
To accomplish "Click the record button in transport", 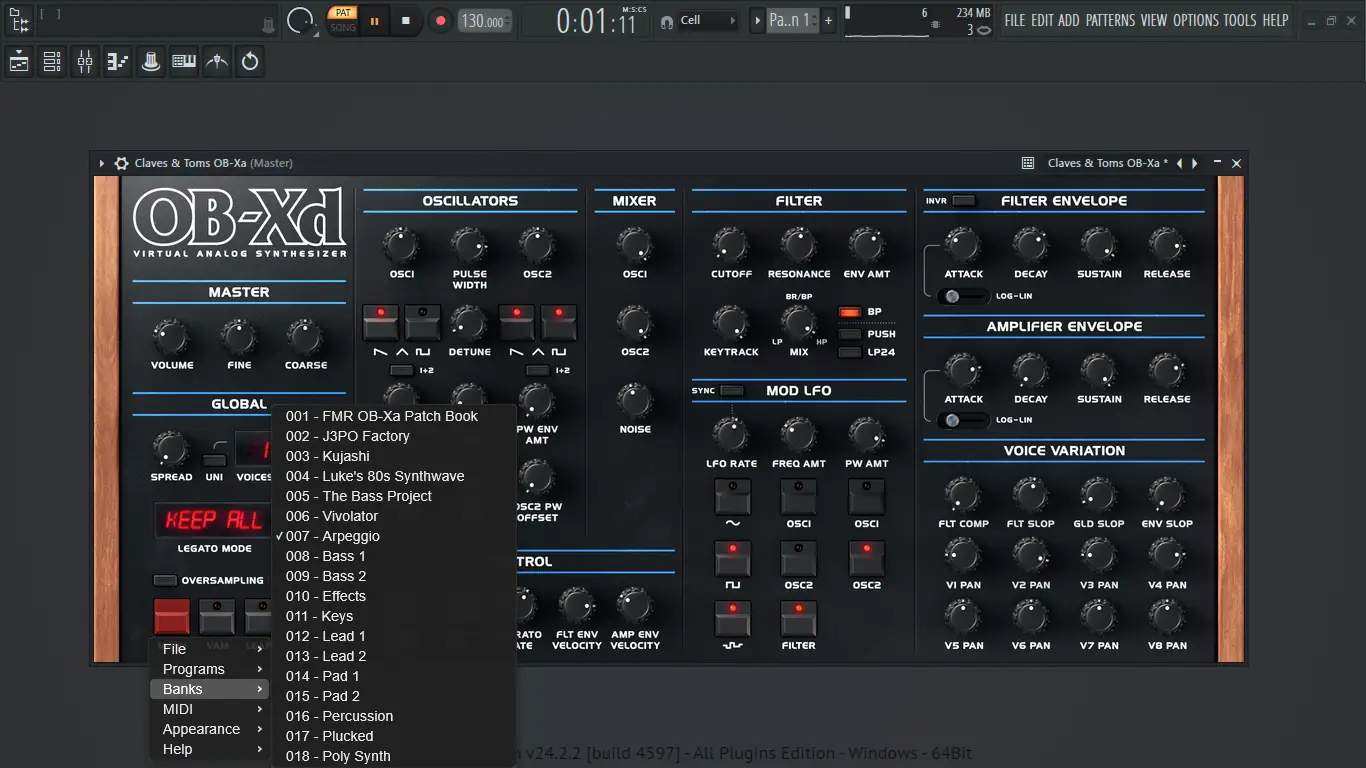I will tap(439, 20).
